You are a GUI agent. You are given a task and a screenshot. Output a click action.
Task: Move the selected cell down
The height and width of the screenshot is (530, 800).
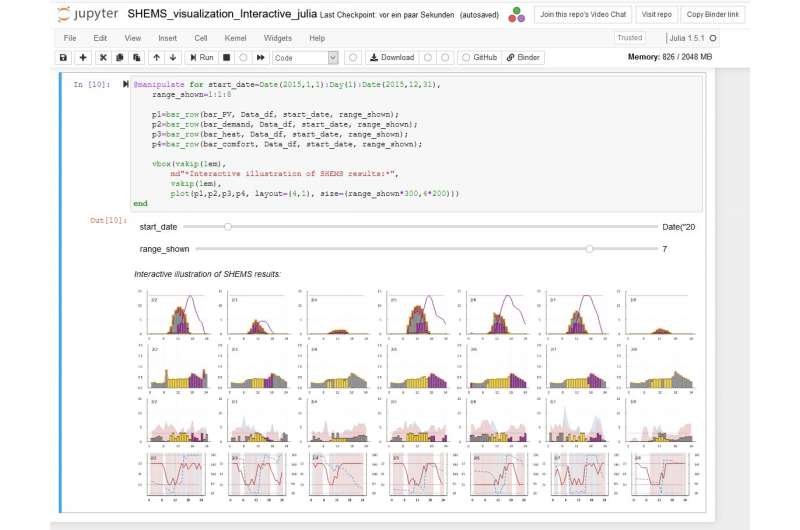coord(171,58)
